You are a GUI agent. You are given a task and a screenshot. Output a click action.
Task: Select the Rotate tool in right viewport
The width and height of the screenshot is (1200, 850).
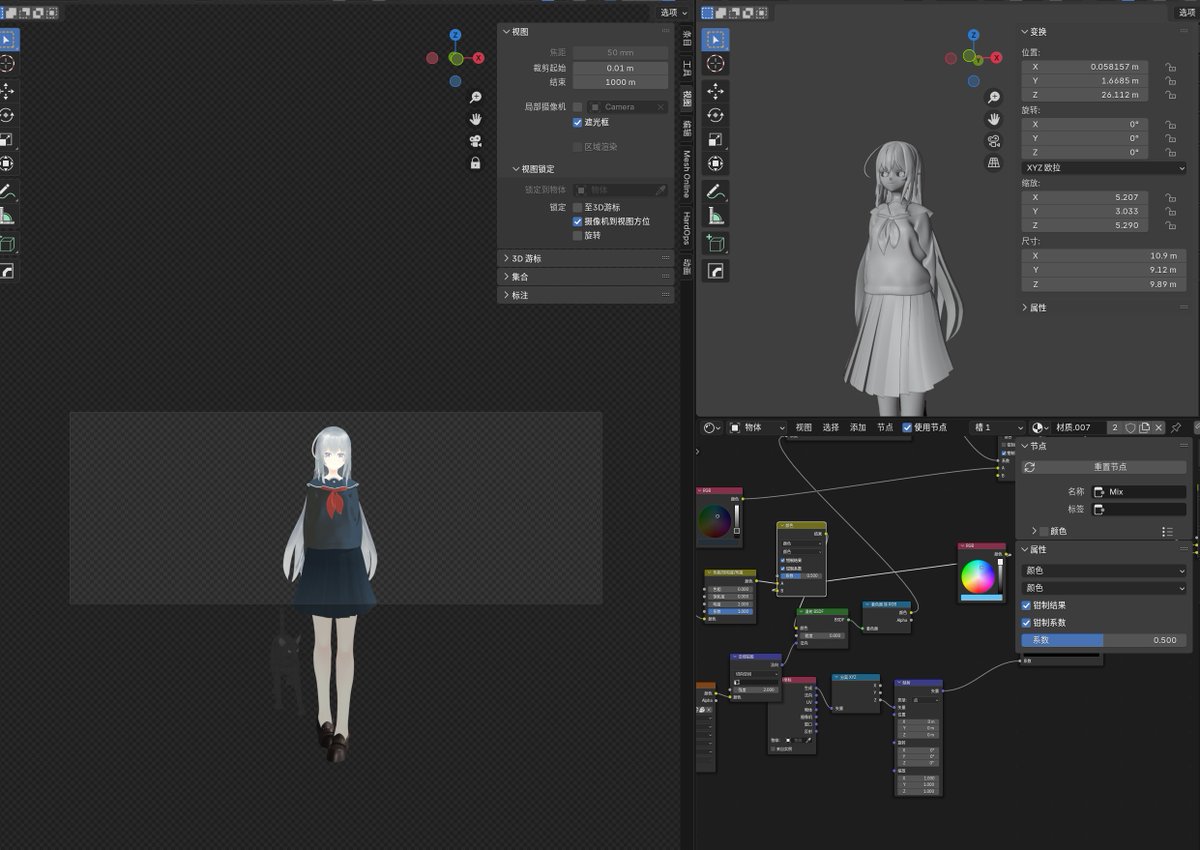pyautogui.click(x=715, y=115)
